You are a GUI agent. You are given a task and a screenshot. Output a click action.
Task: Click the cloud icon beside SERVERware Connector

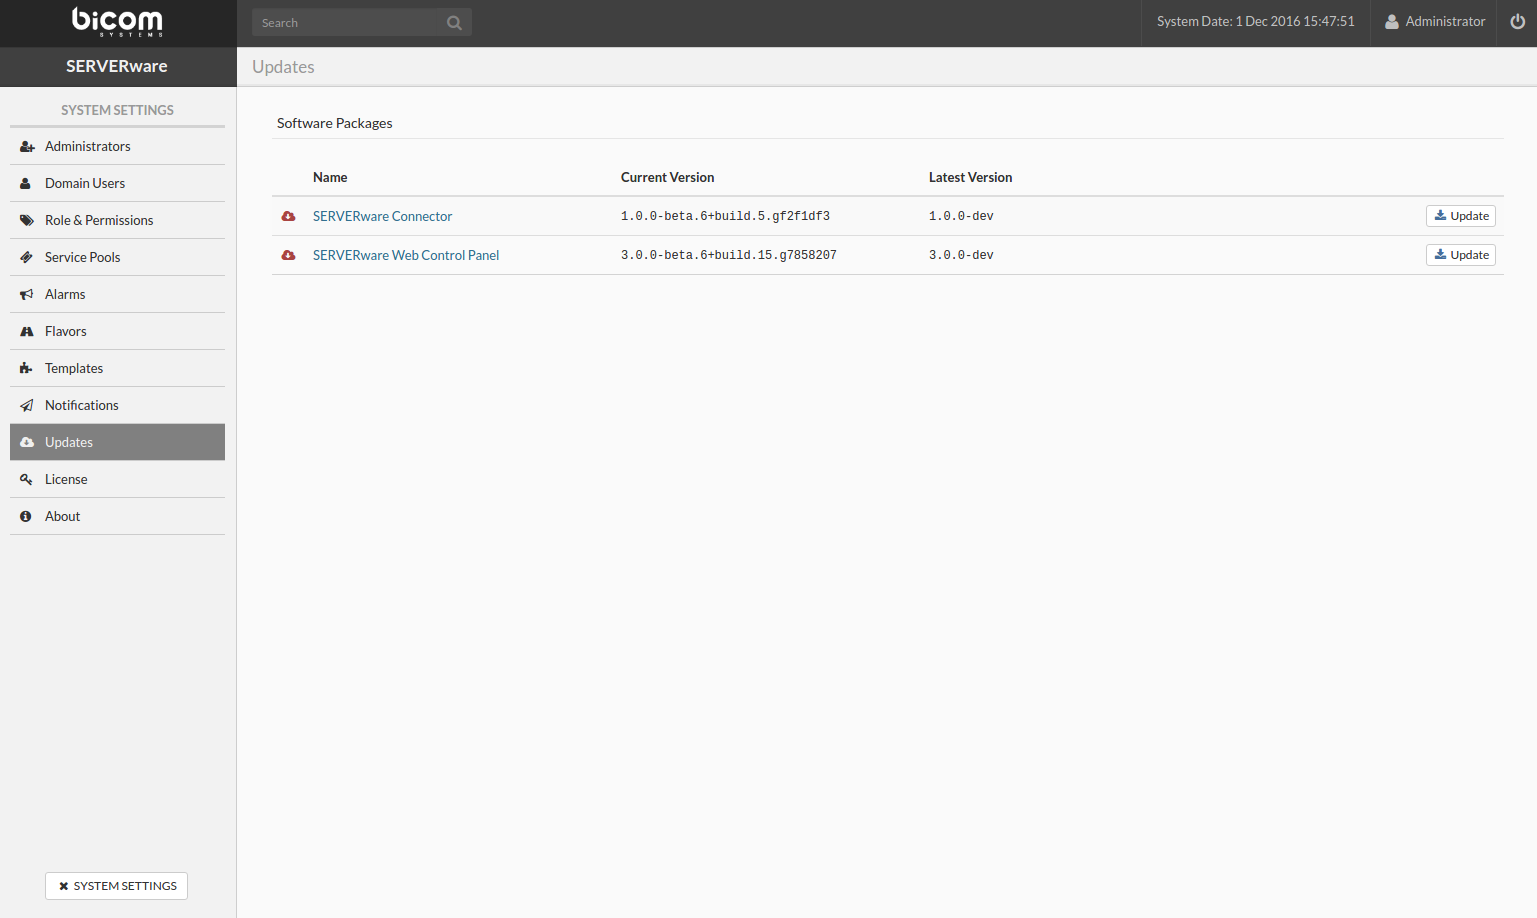click(289, 216)
